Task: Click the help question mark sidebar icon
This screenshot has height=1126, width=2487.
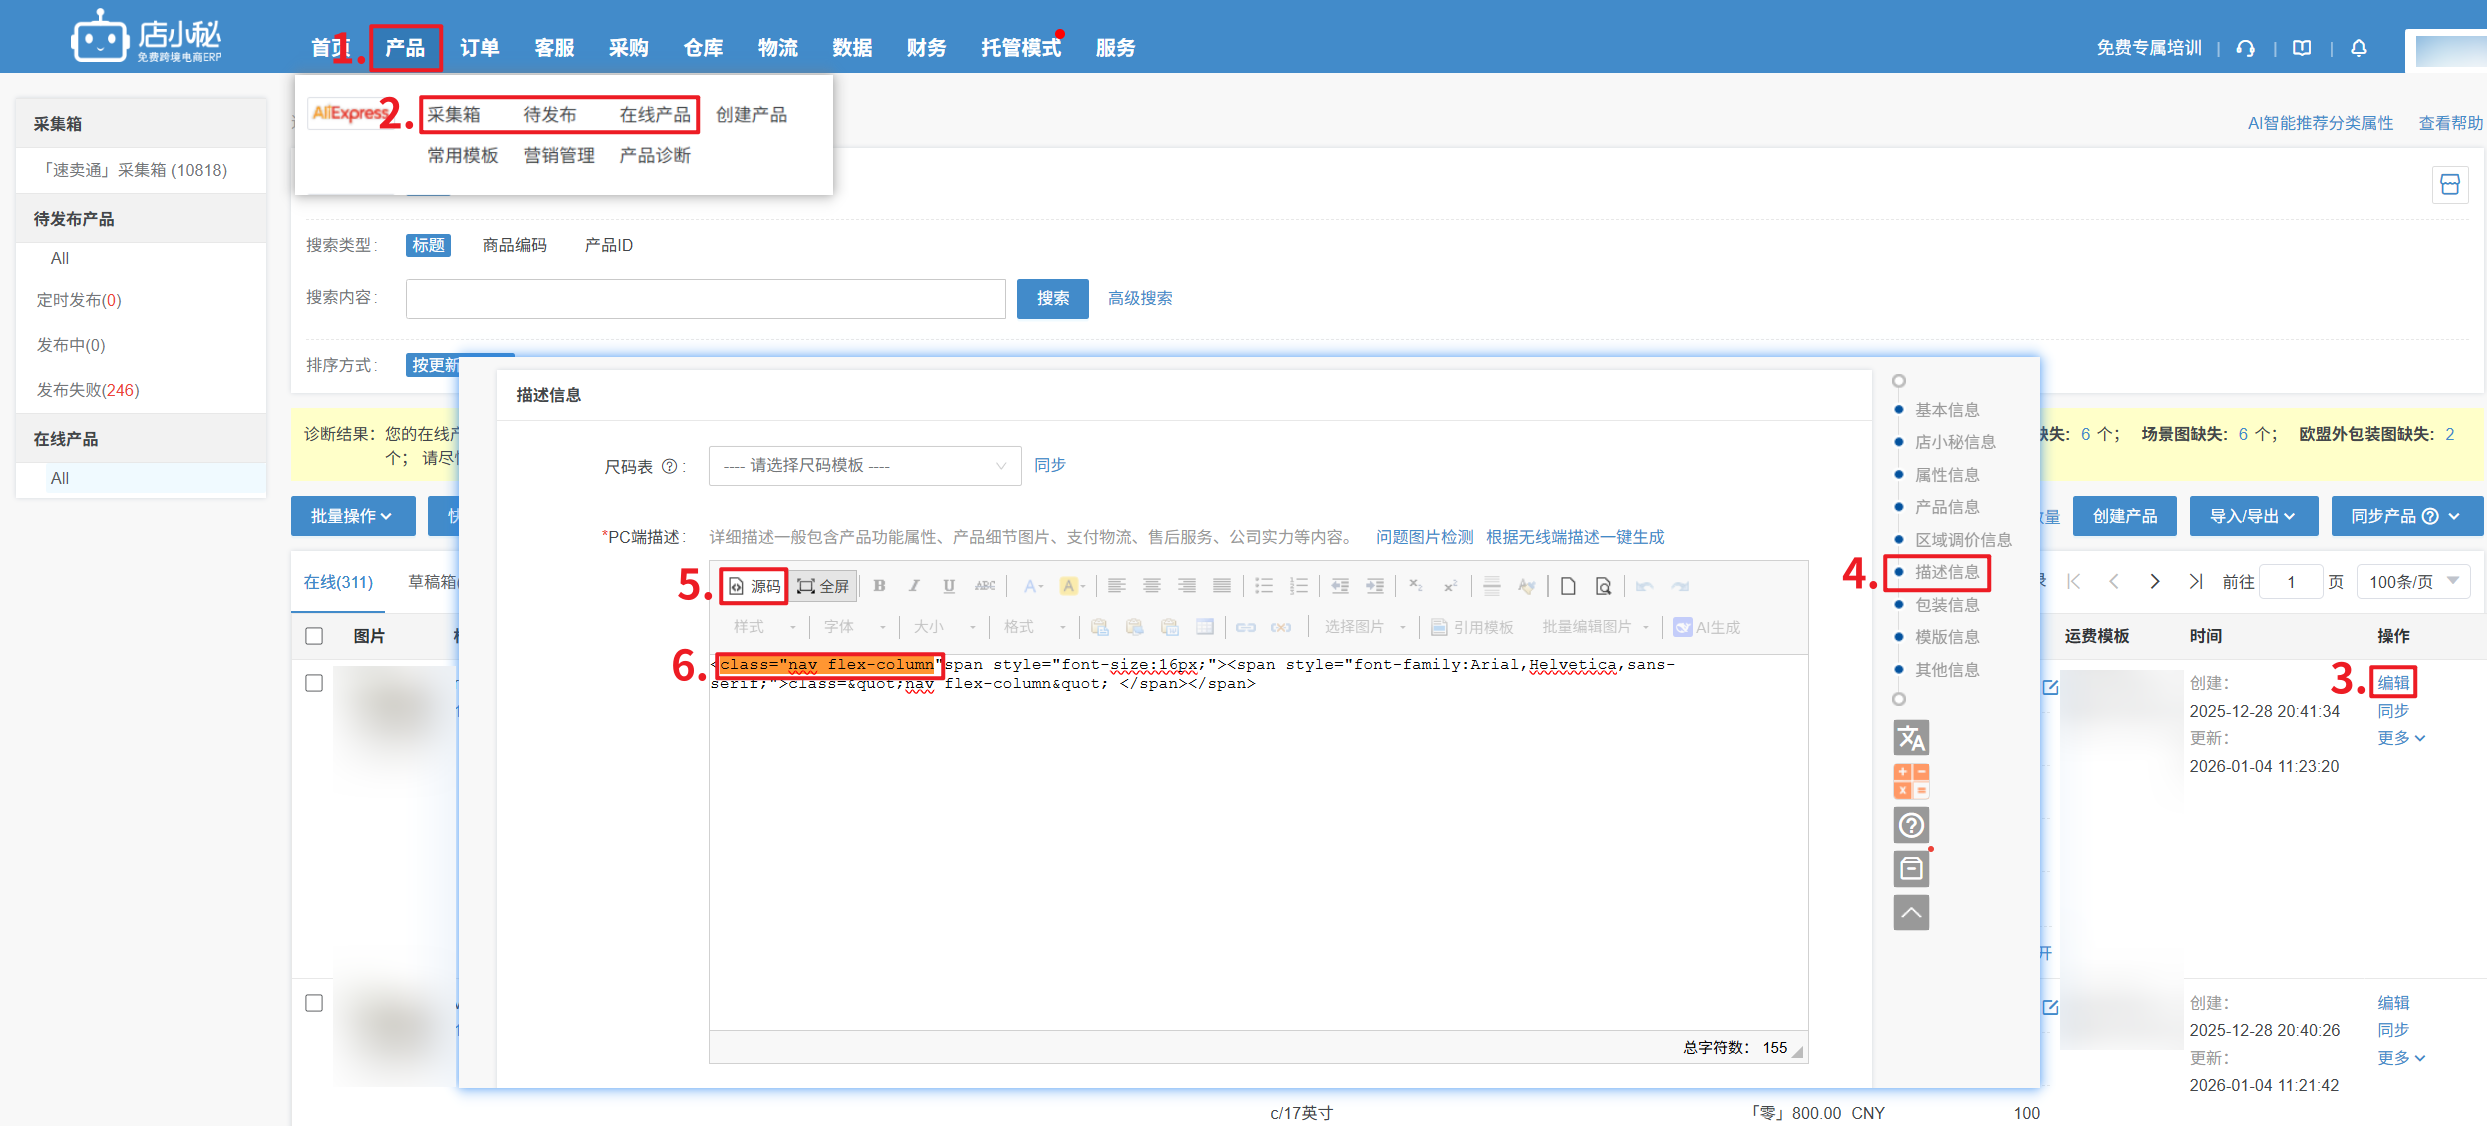Action: coord(1911,825)
